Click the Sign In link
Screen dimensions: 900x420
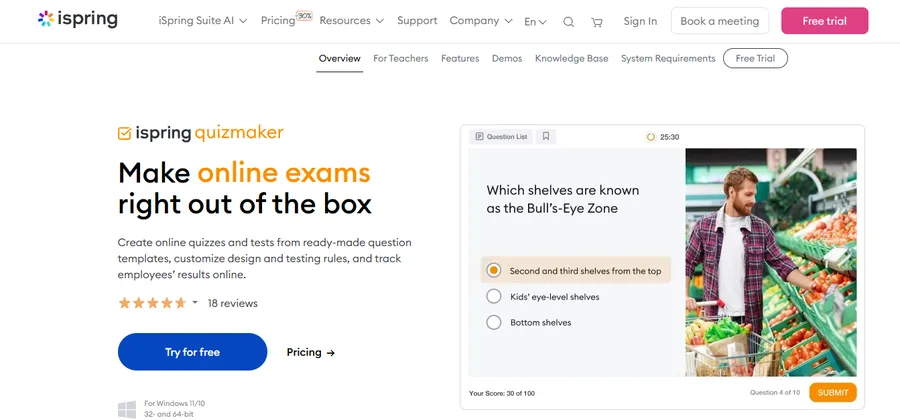click(x=640, y=21)
